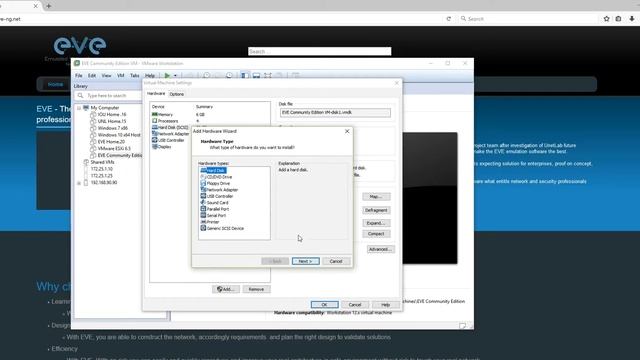Select Serial Port hardware type
The image size is (640, 360).
[213, 216]
